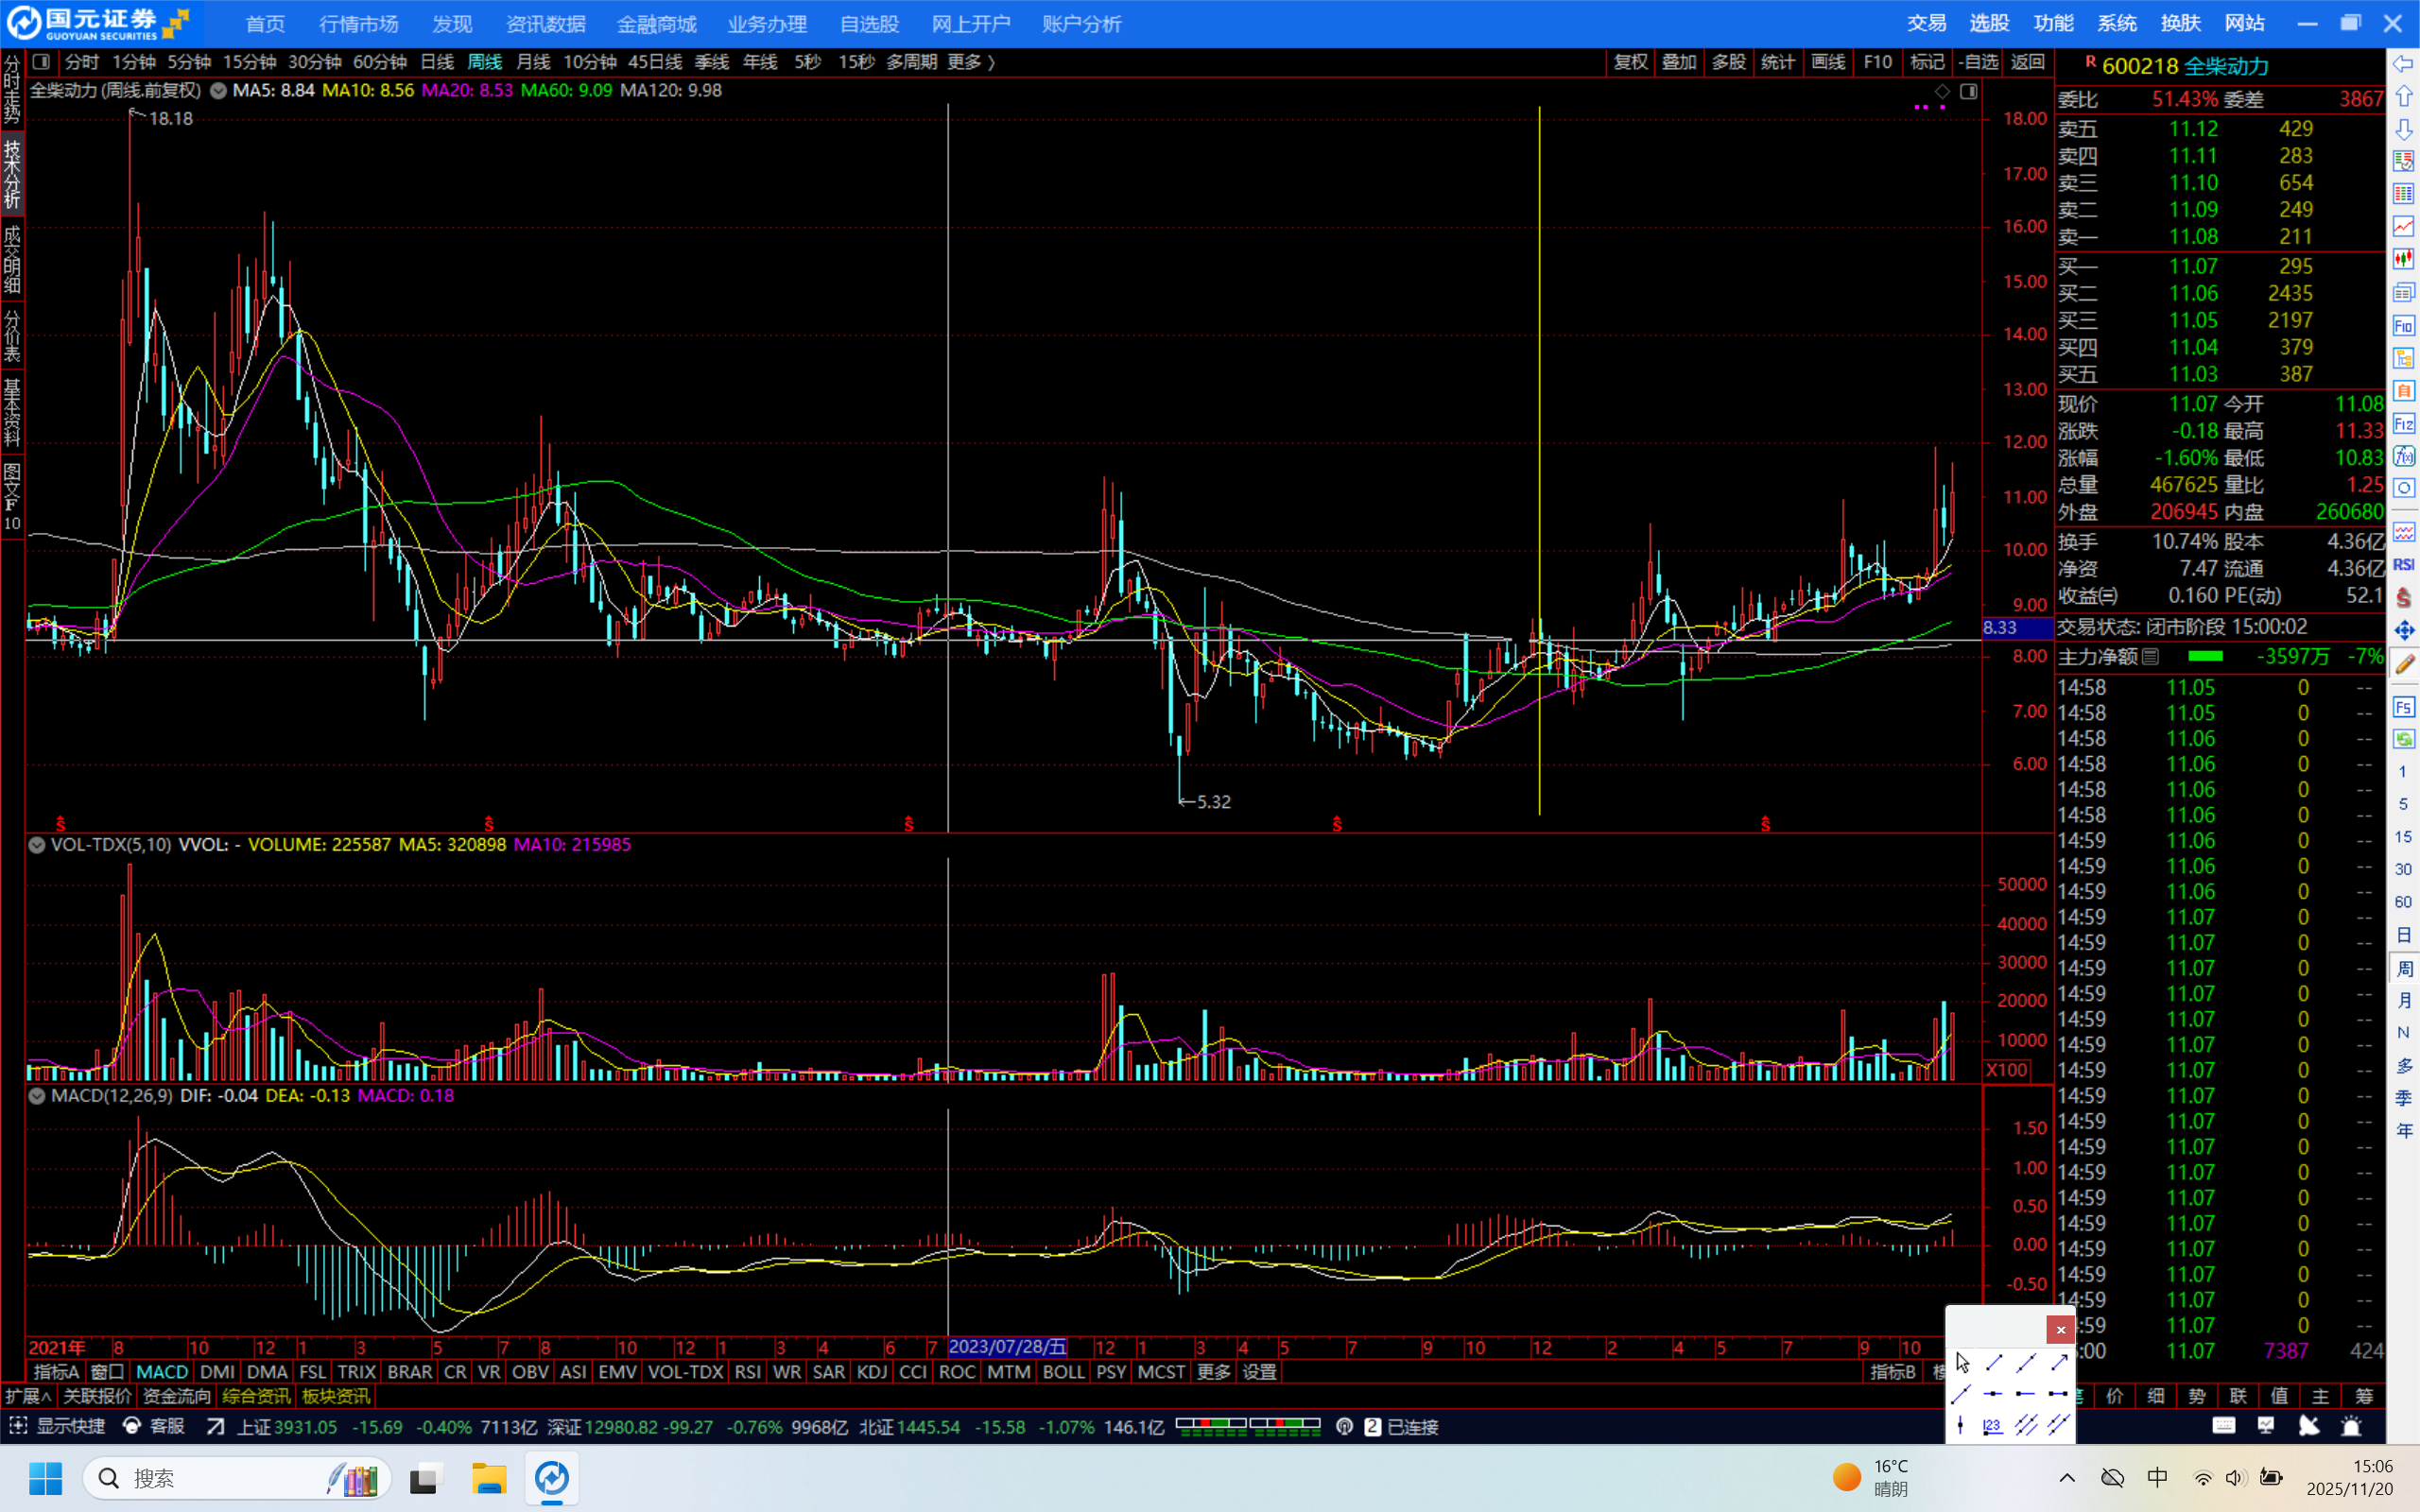Click the green 主力净额 bar indicator
Viewport: 2420px width, 1512px height.
(2205, 657)
